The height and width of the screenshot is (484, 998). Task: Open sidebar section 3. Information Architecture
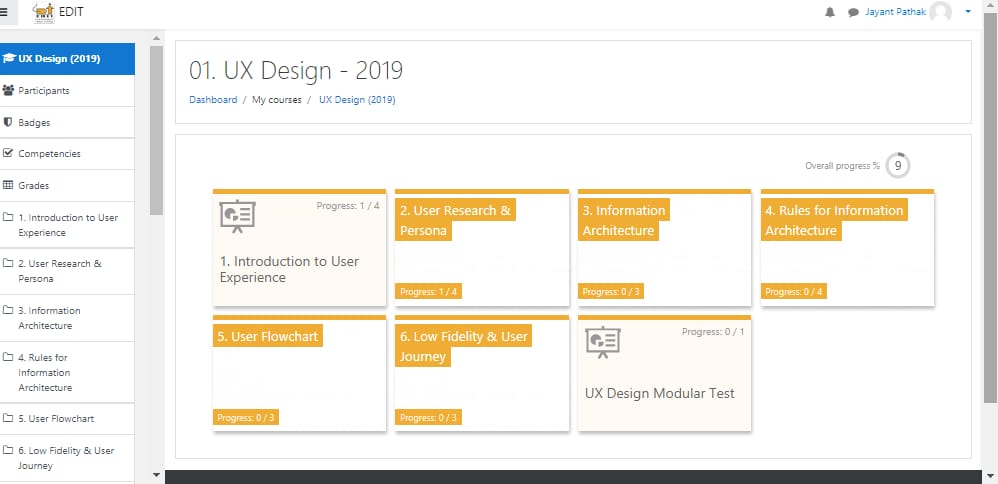pos(49,318)
